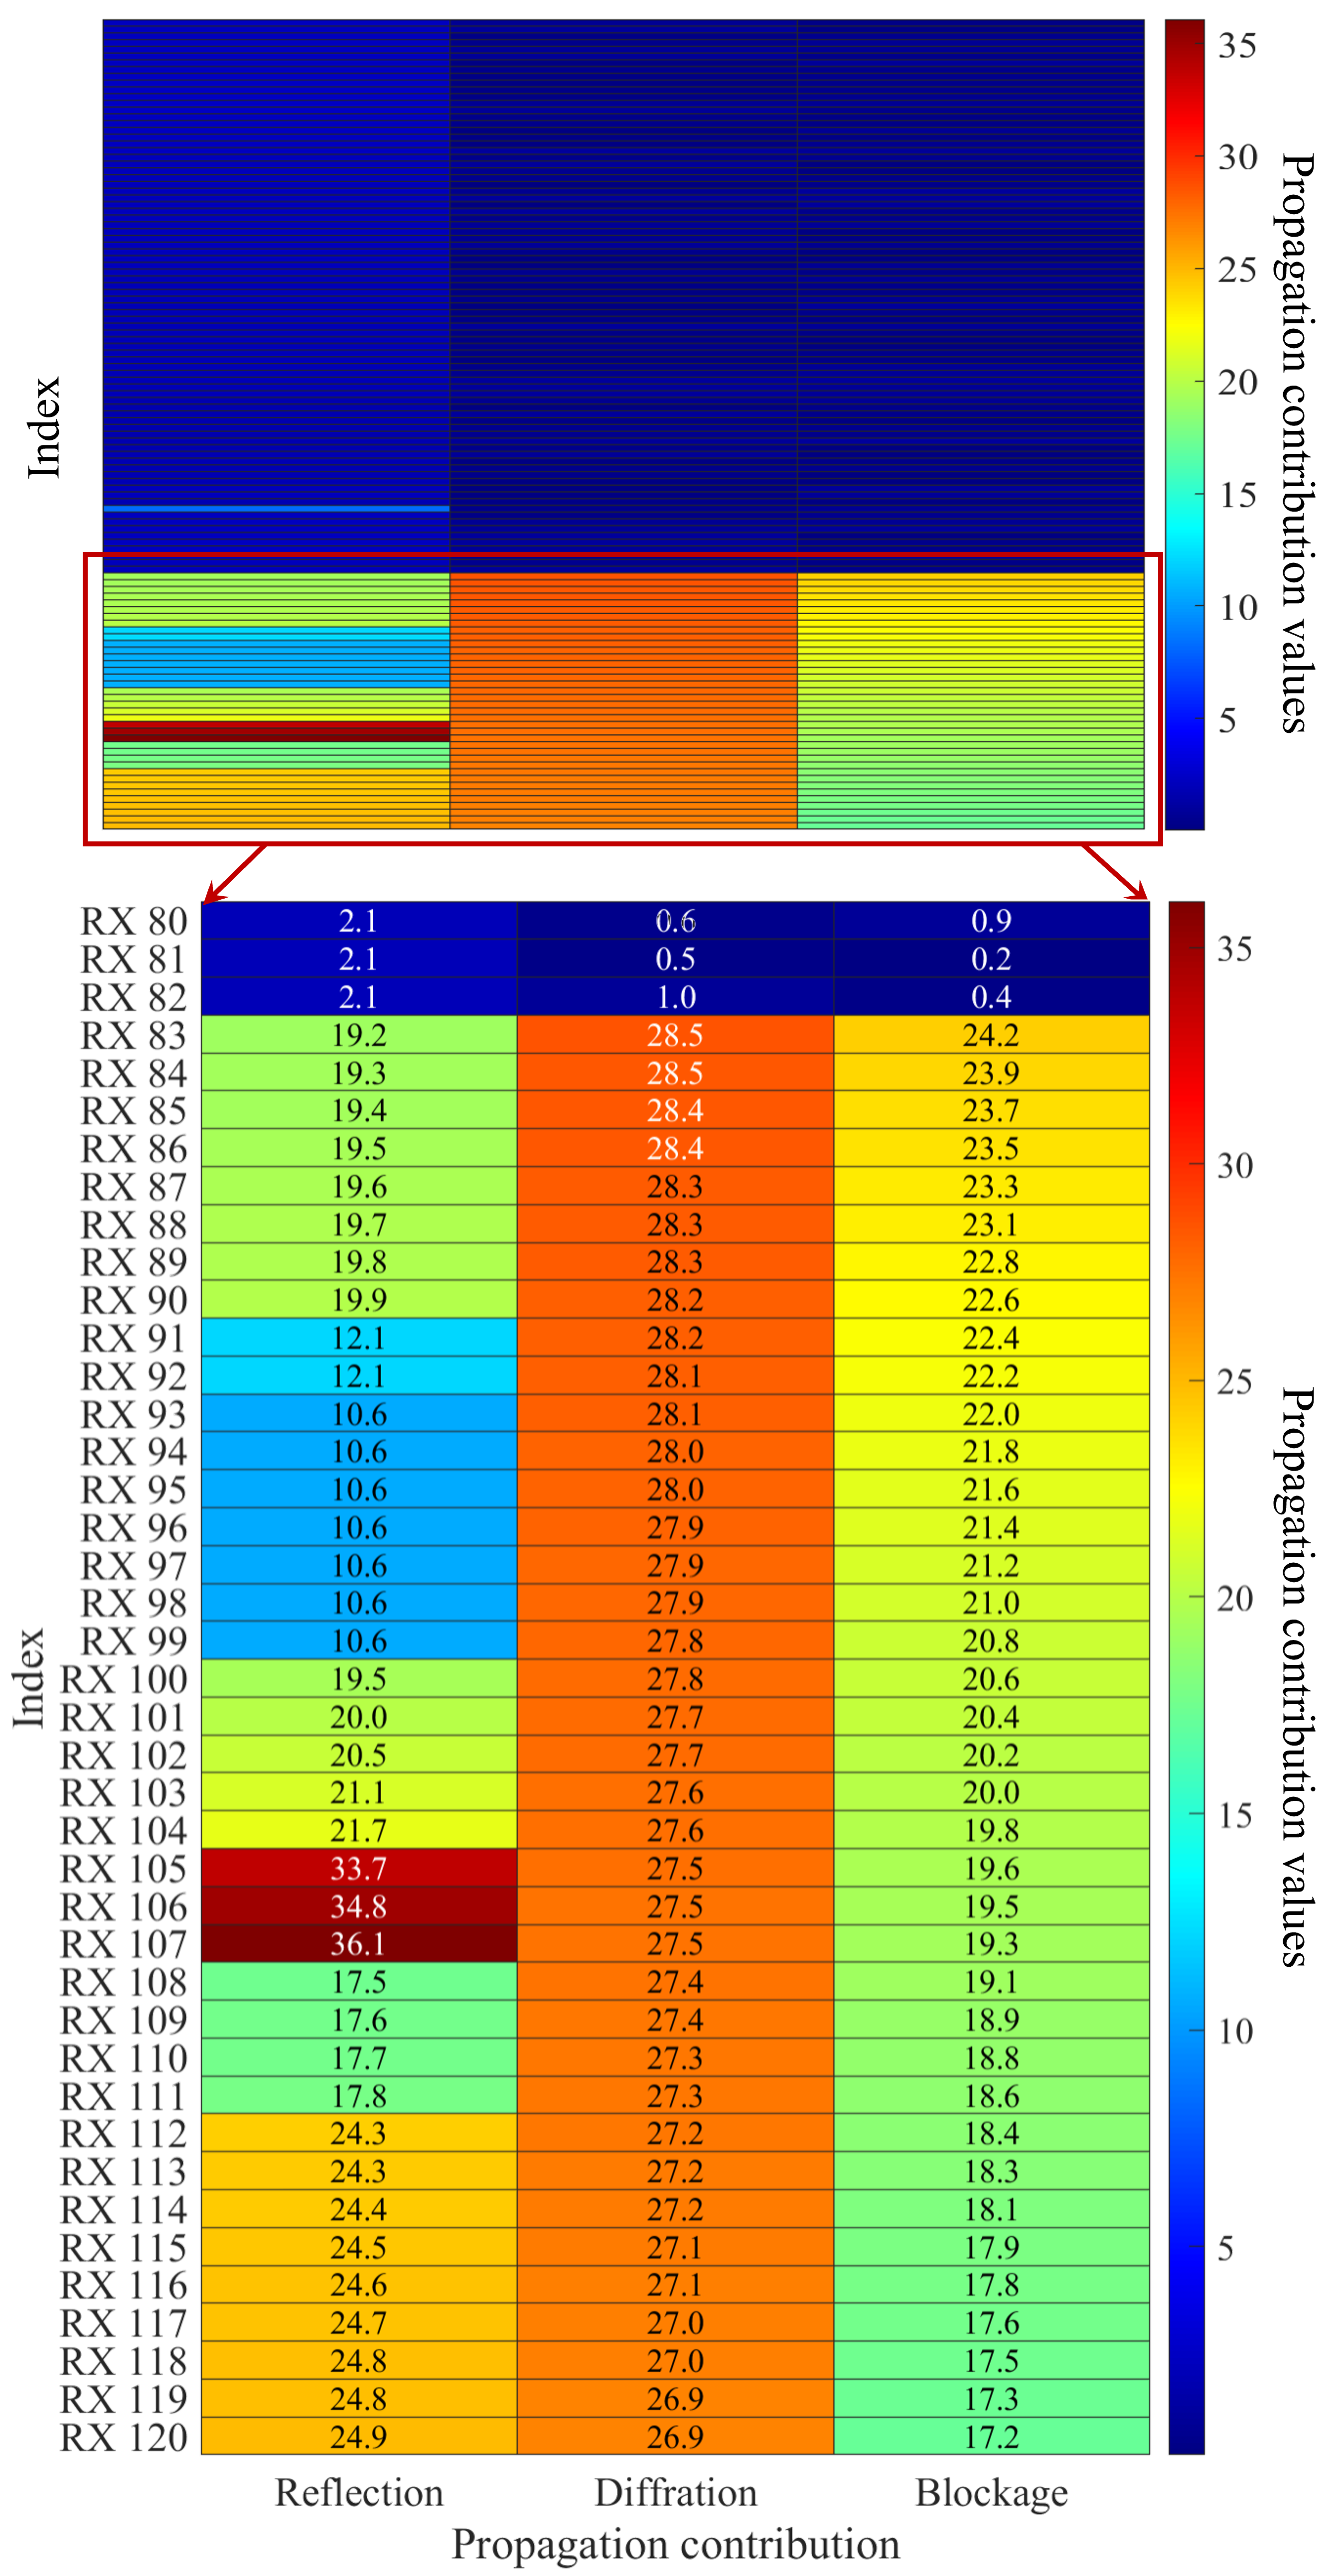Click the Blockage value 17.2 cell for RX 120
The width and height of the screenshot is (1342, 2576).
[991, 2437]
